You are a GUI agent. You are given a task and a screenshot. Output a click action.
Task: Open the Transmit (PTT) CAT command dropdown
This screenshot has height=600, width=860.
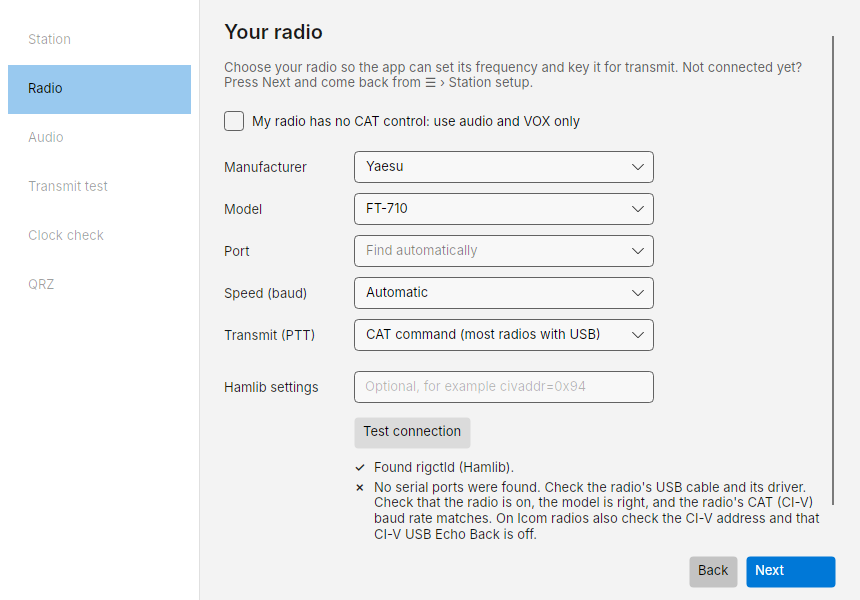tap(503, 335)
